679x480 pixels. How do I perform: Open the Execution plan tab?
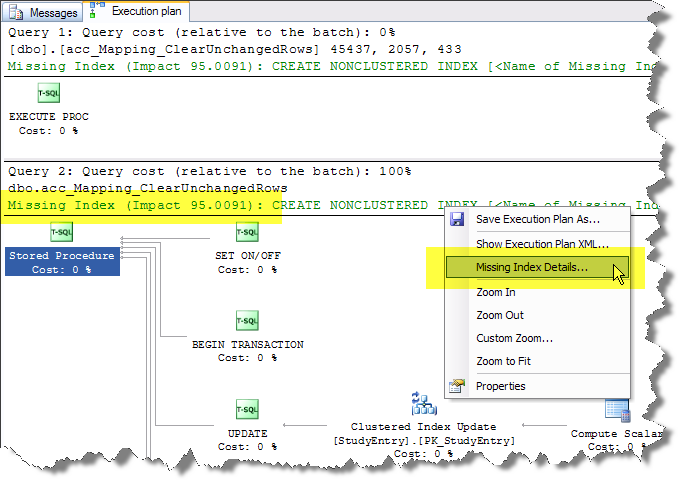pos(139,13)
